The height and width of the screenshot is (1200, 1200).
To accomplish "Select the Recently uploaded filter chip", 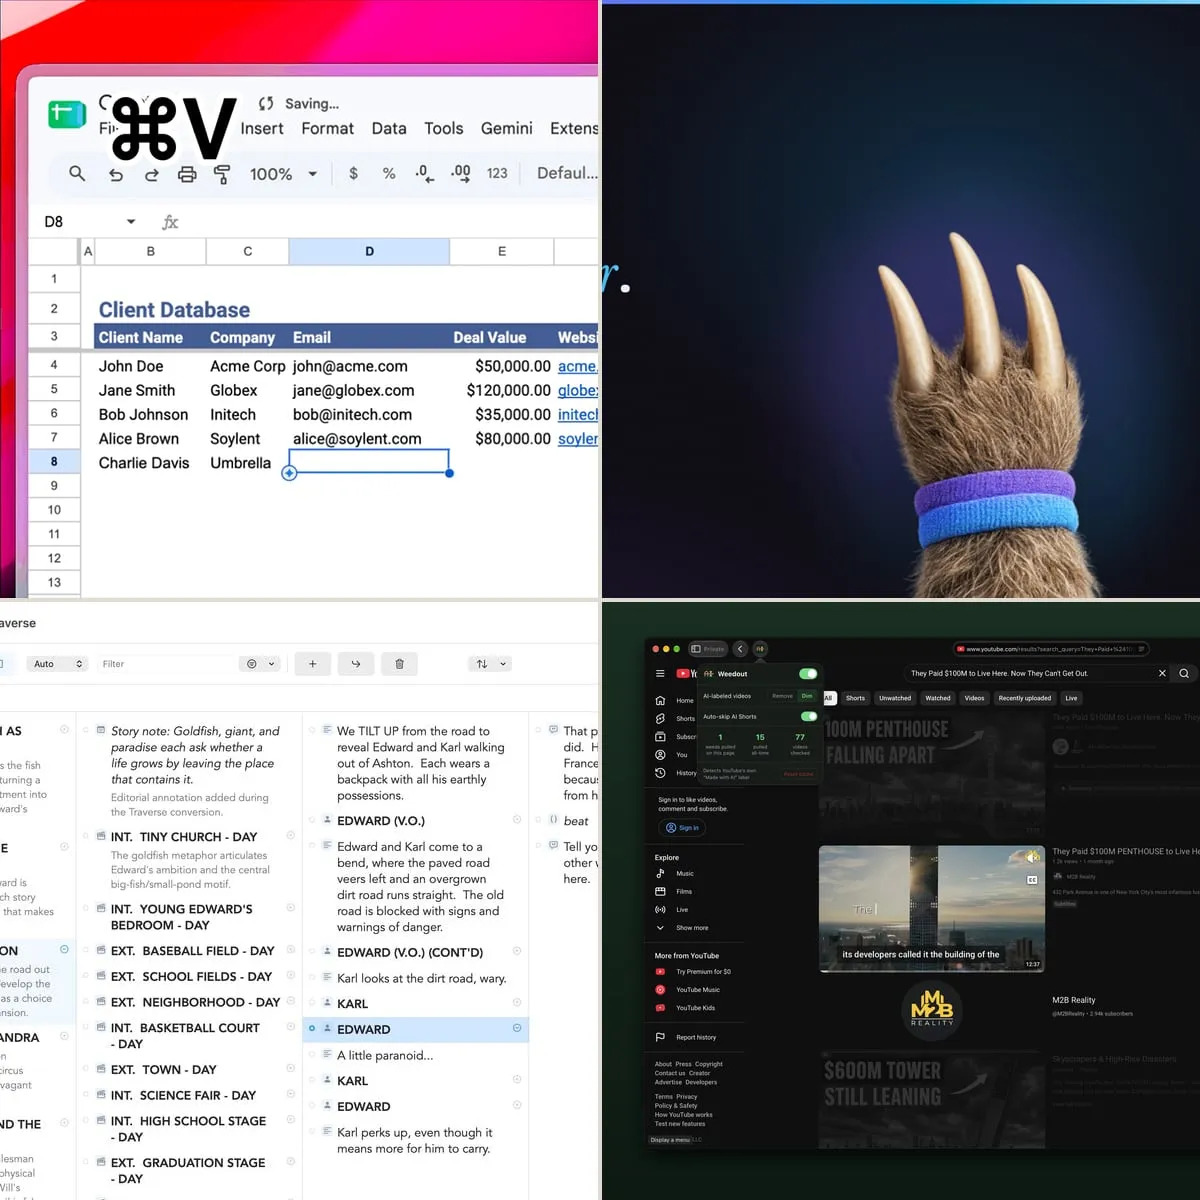I will click(1025, 698).
